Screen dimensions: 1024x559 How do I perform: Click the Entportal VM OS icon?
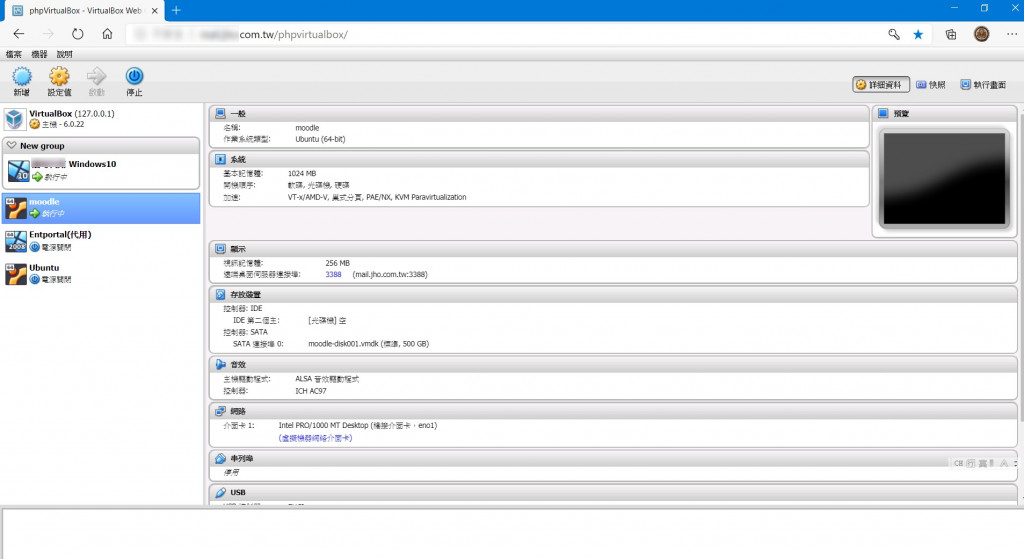click(16, 241)
